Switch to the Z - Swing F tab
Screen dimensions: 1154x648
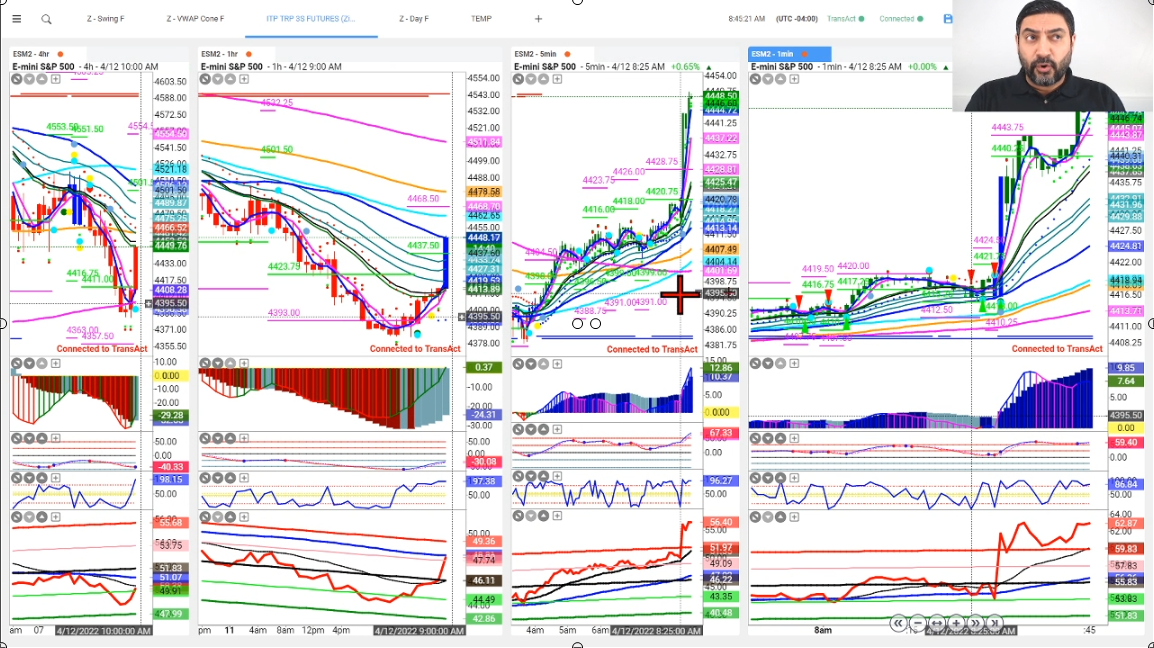107,19
